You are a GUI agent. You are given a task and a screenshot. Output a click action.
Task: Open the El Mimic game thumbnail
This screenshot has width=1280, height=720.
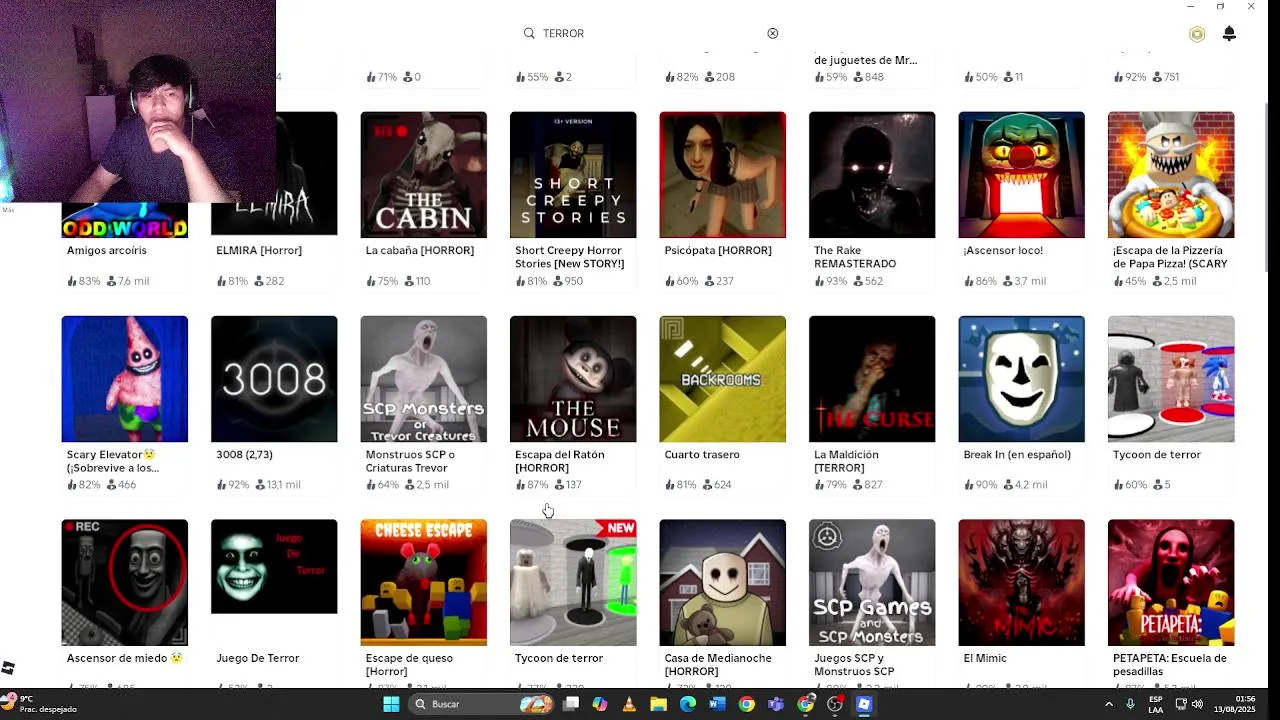(x=1021, y=582)
